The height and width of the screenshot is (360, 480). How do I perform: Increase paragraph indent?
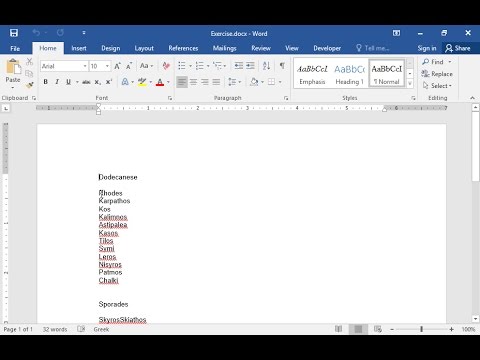pos(250,66)
